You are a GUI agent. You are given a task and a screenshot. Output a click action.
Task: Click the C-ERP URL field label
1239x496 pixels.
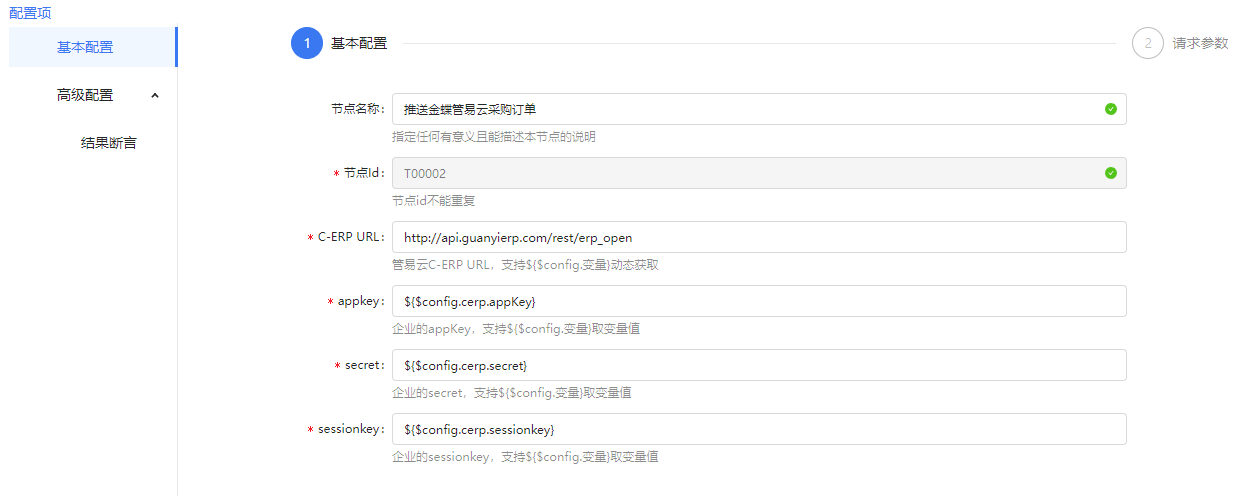click(350, 237)
